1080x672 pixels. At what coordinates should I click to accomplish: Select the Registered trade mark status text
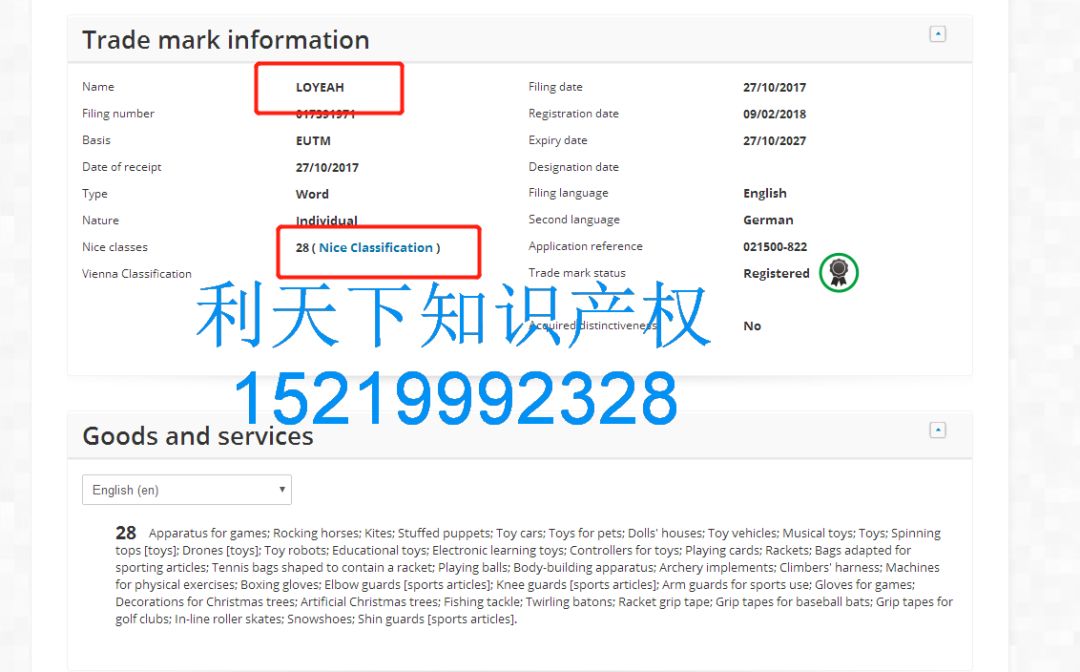(x=776, y=273)
